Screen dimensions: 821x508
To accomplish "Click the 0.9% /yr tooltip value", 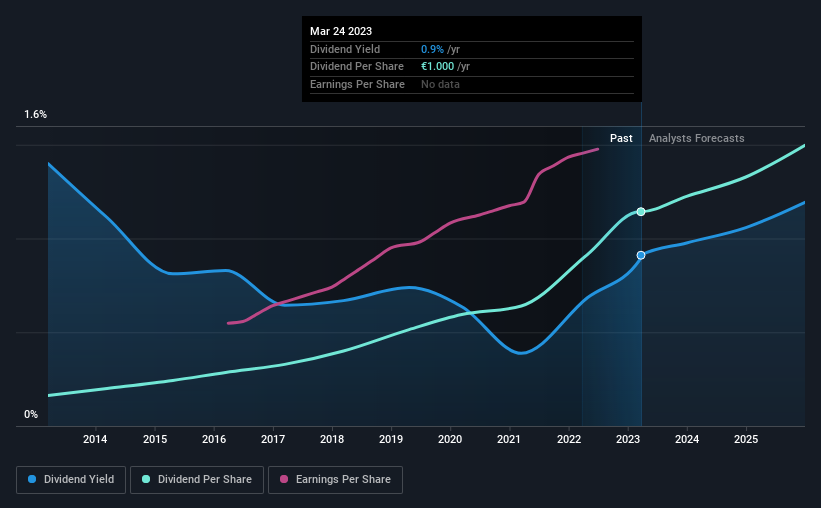I will (440, 49).
